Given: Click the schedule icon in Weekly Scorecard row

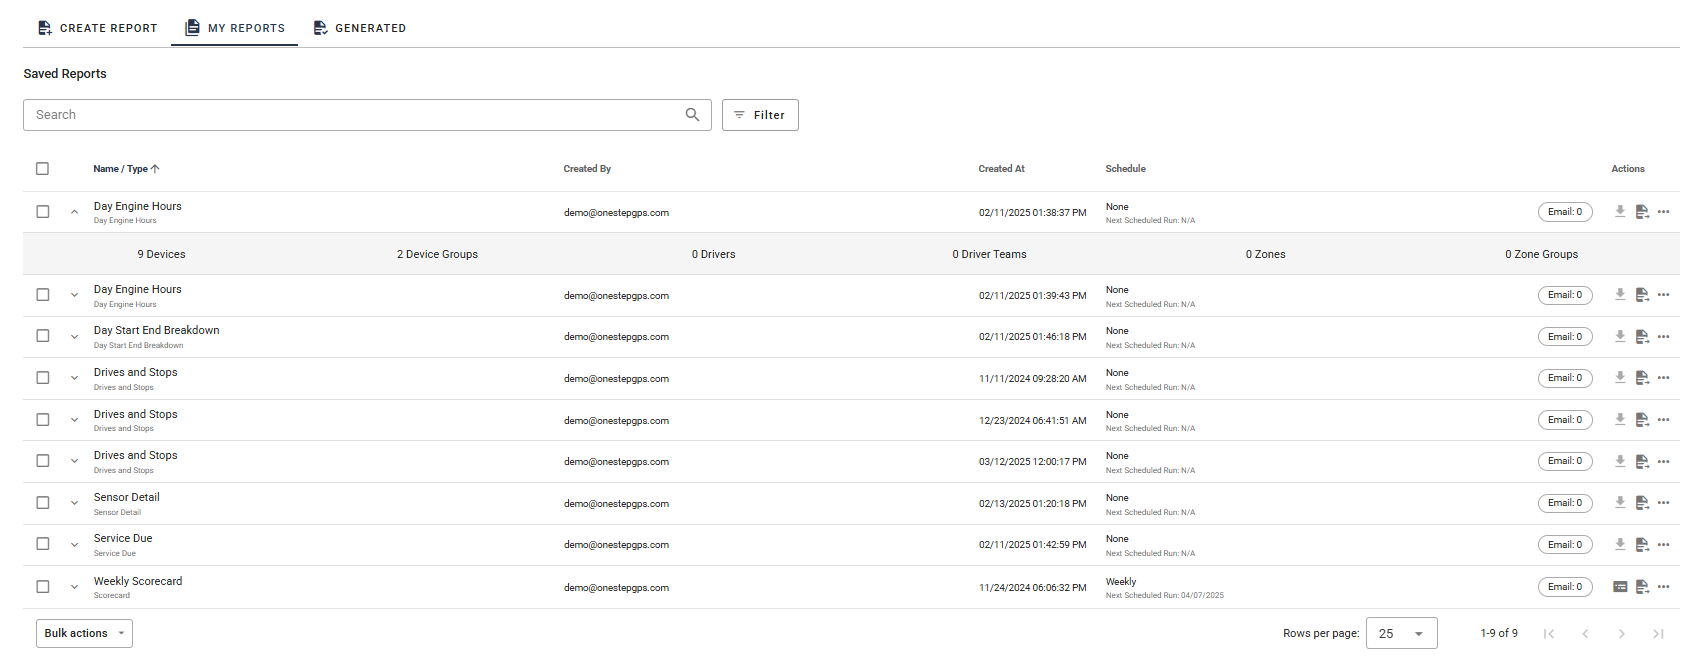Looking at the screenshot, I should pos(1620,587).
